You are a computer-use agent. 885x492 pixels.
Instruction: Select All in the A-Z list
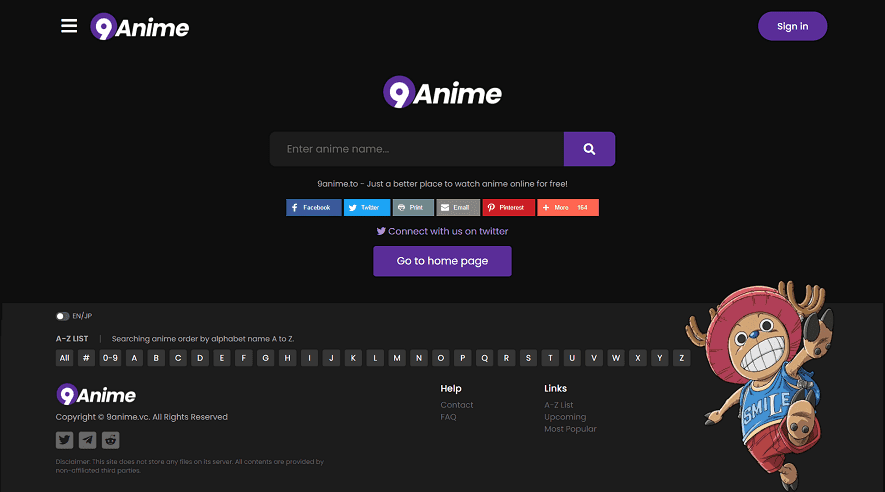coord(65,358)
